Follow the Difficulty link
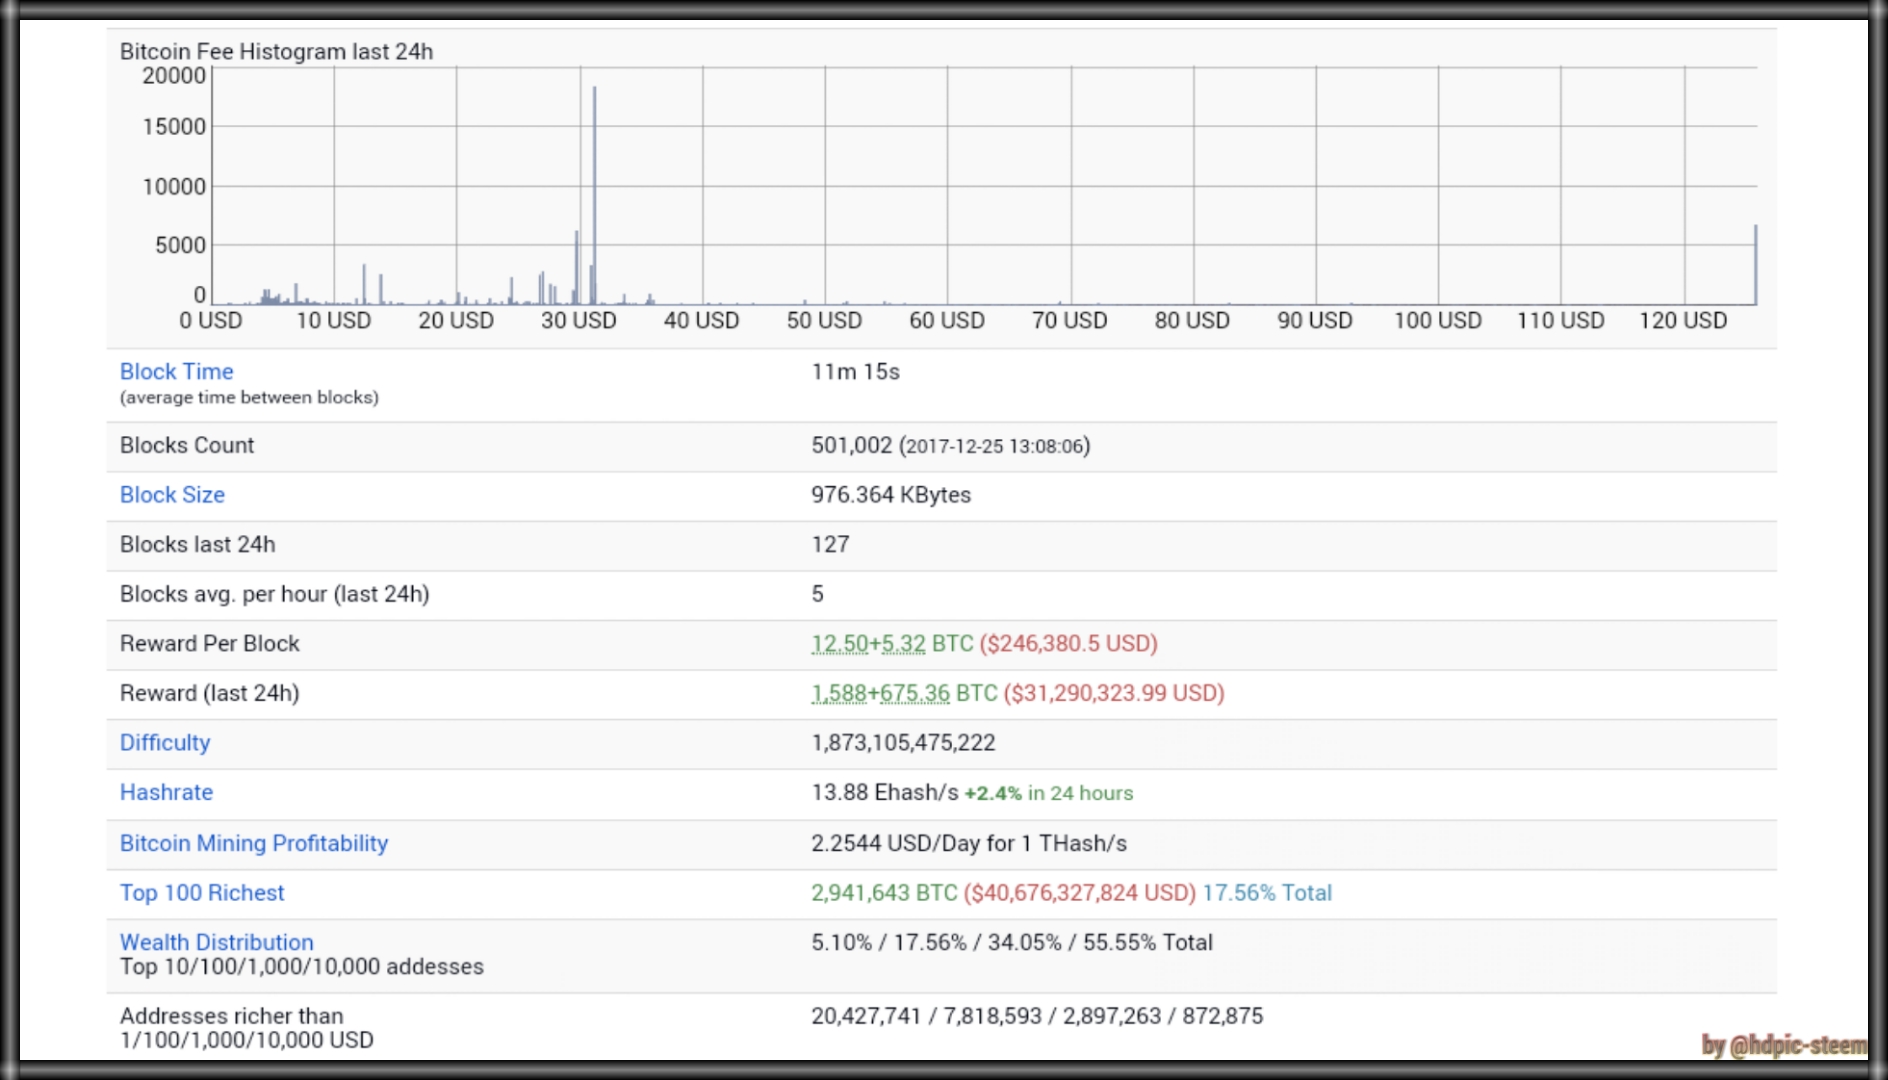 [x=165, y=742]
